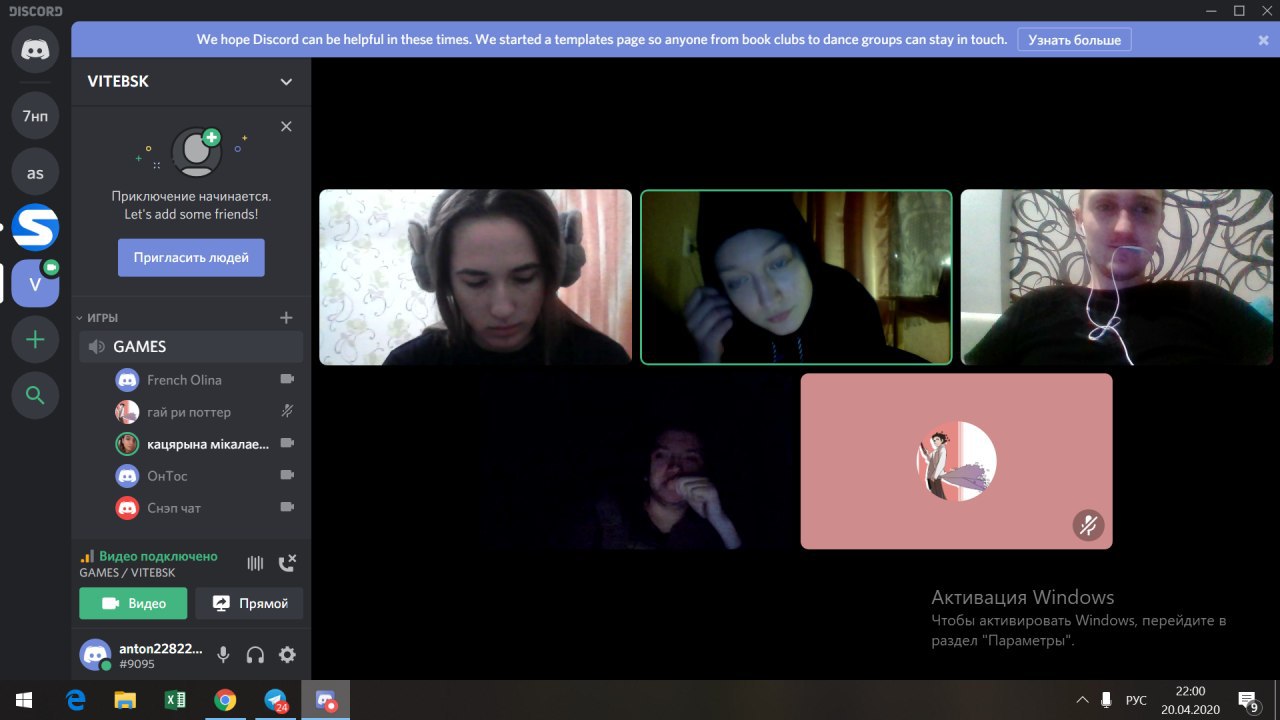Focus the long-haired girl's video tile
The width and height of the screenshot is (1280, 720).
pos(475,277)
